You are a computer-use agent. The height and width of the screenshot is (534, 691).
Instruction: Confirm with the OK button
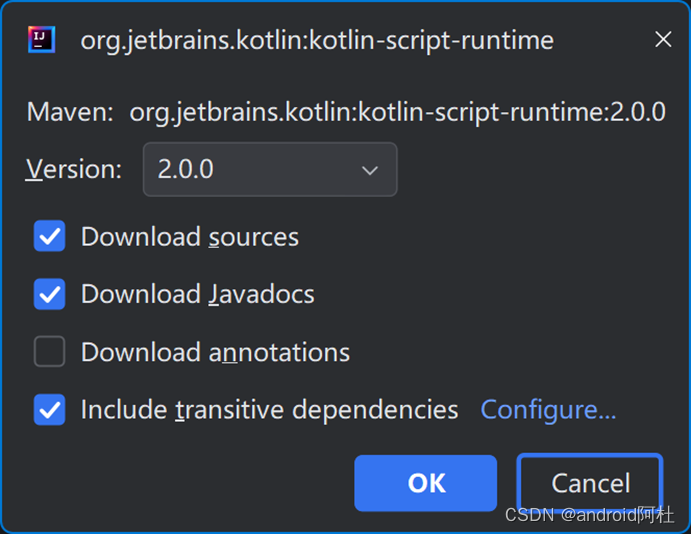coord(426,483)
